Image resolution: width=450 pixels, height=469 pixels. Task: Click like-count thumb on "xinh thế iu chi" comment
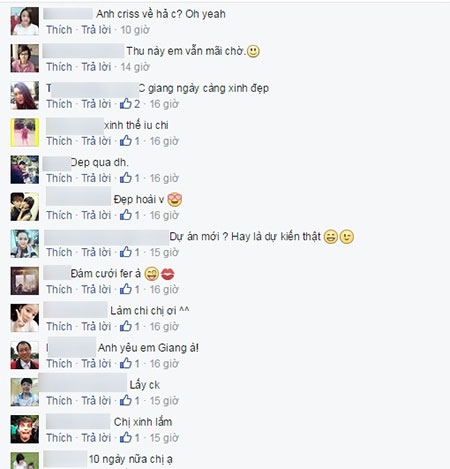tap(126, 141)
